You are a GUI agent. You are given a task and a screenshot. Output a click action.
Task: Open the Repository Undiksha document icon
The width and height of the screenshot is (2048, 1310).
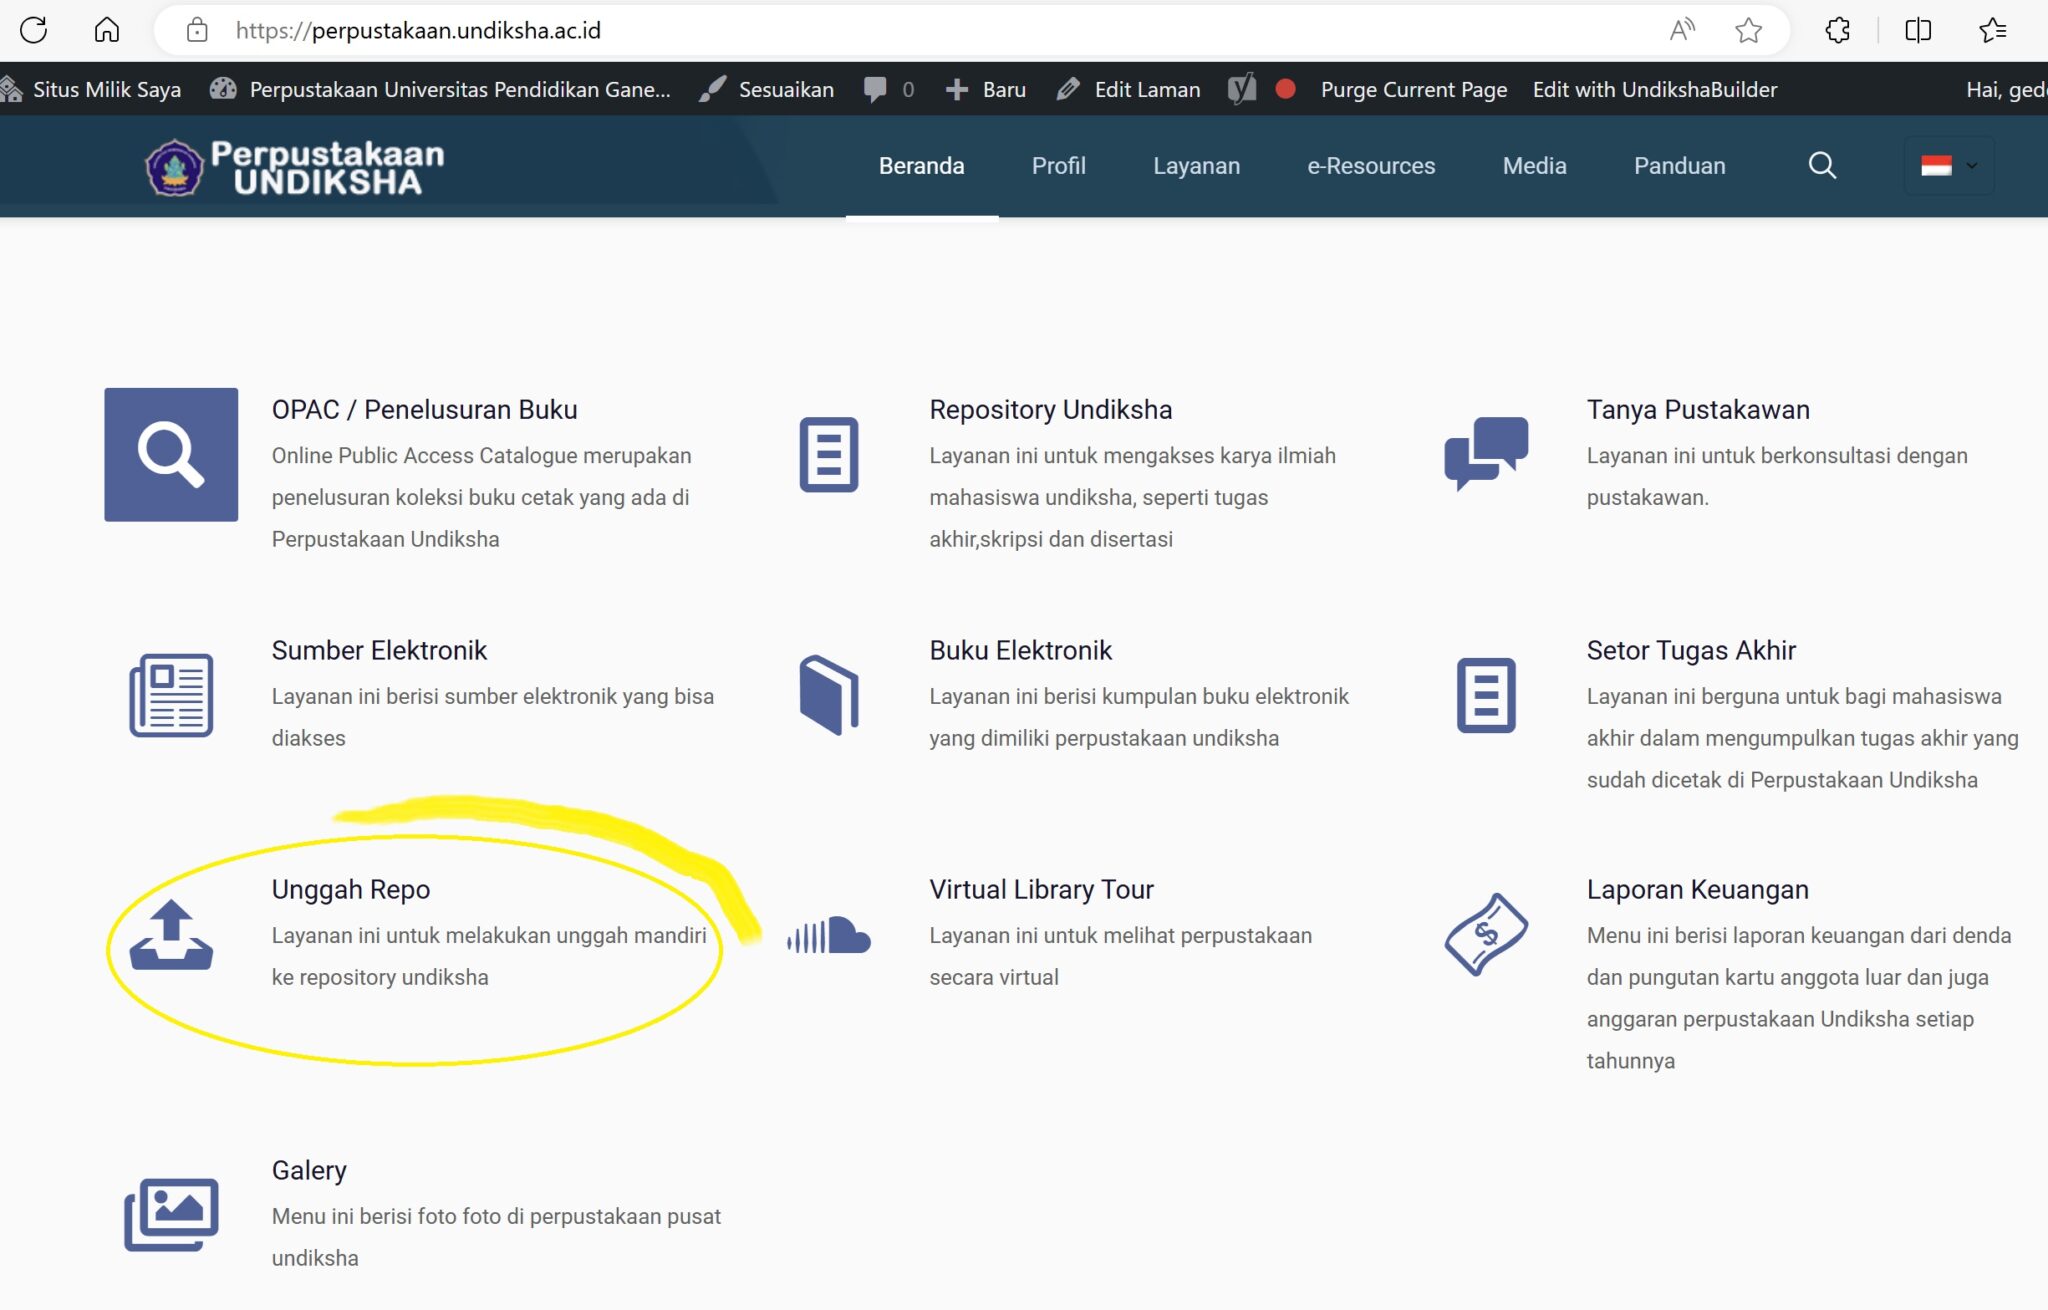pos(828,454)
